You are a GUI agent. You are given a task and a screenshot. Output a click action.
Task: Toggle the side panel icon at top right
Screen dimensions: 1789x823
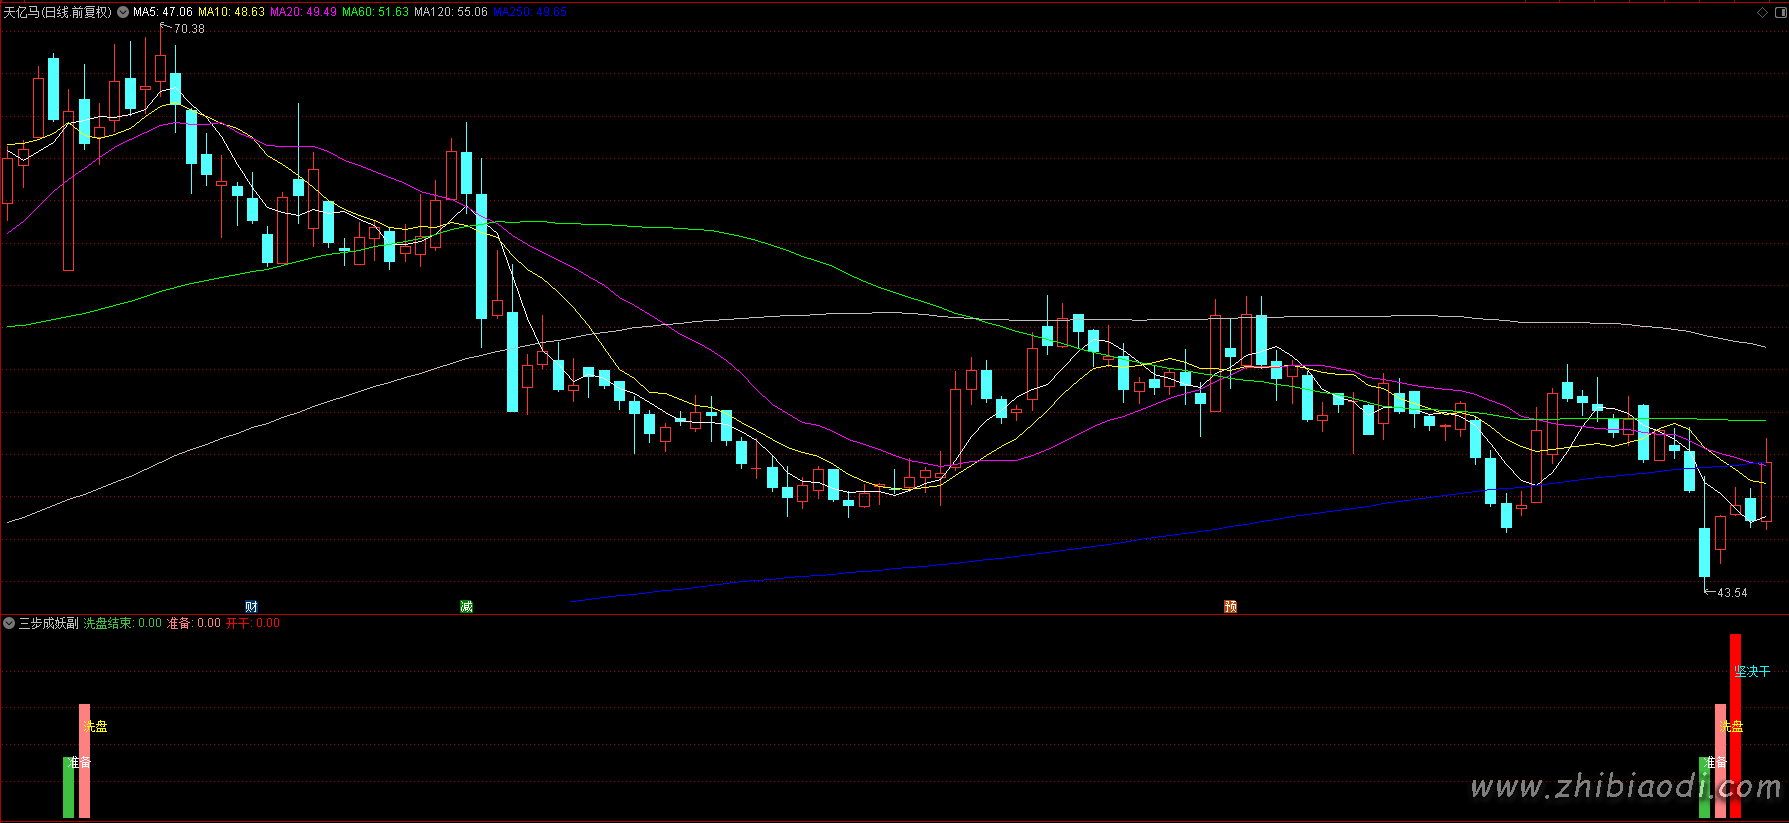(x=1779, y=12)
